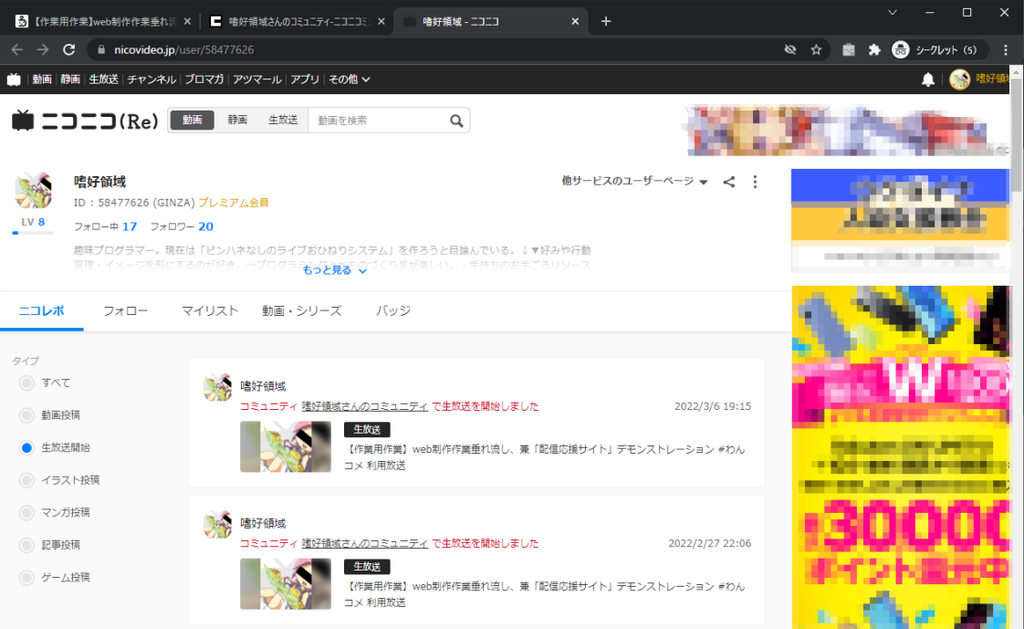Select the 動画投稿 filter radio button
1024x629 pixels.
point(27,415)
